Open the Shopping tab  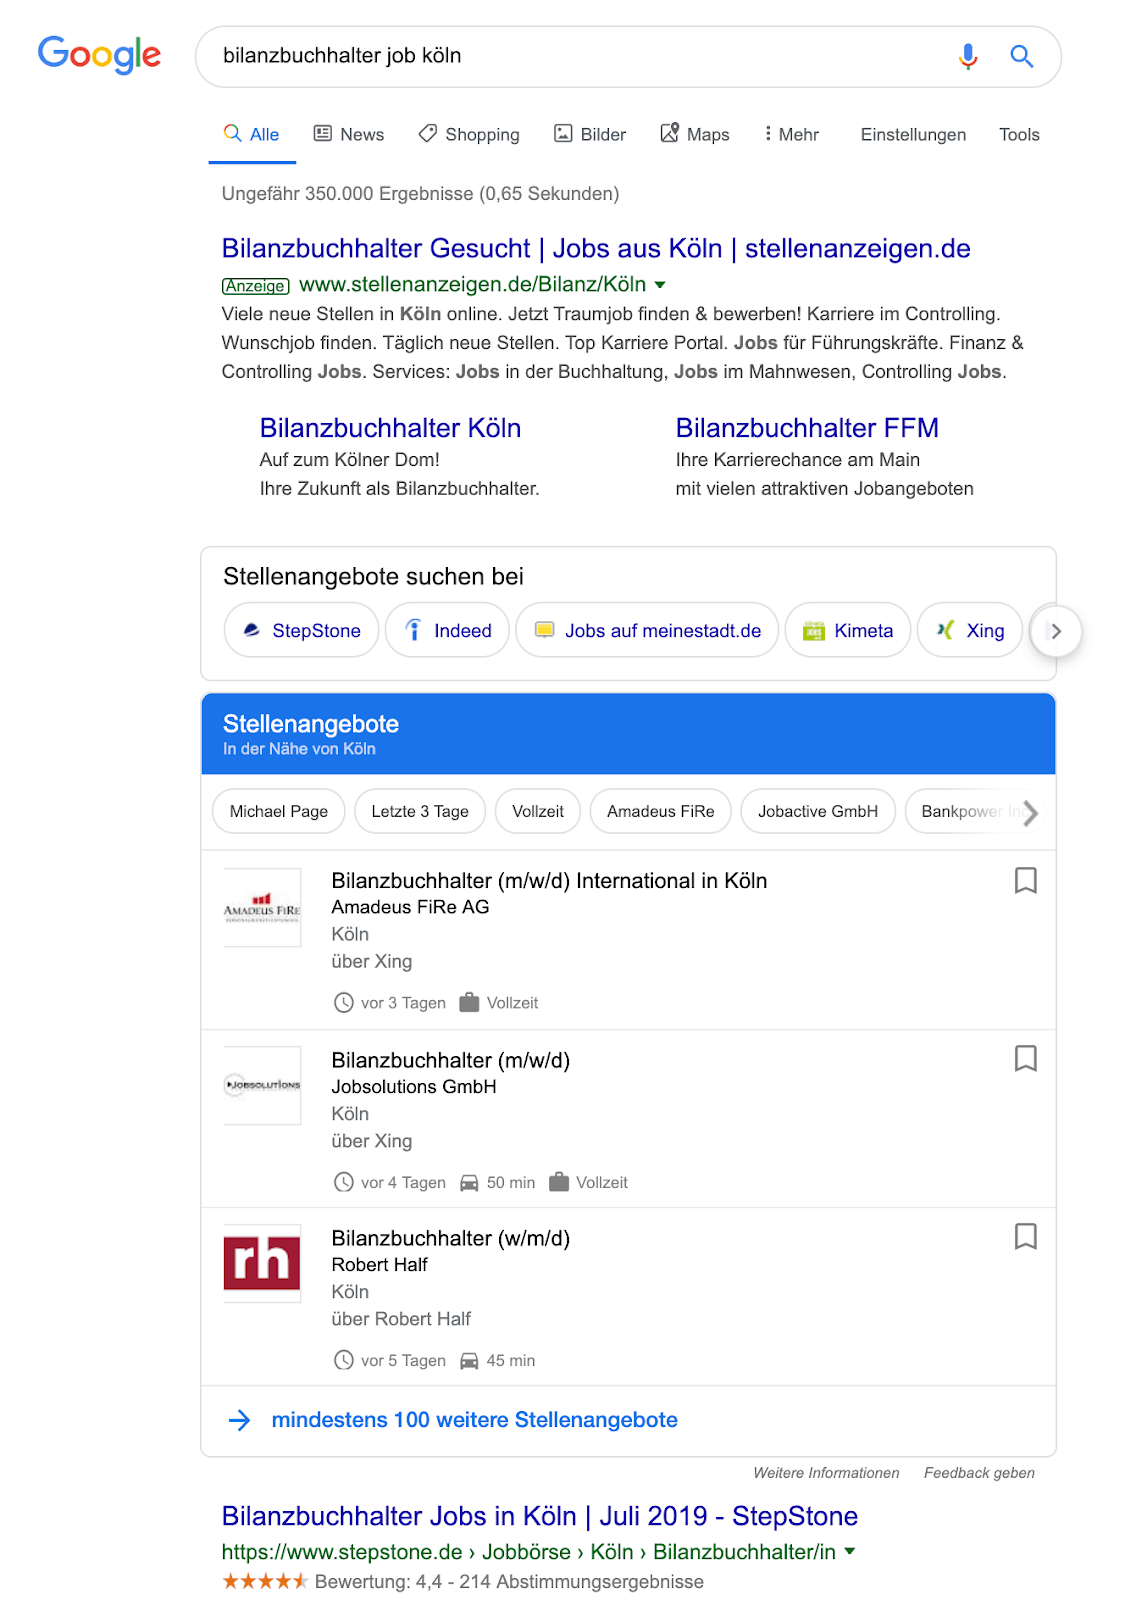coord(469,134)
